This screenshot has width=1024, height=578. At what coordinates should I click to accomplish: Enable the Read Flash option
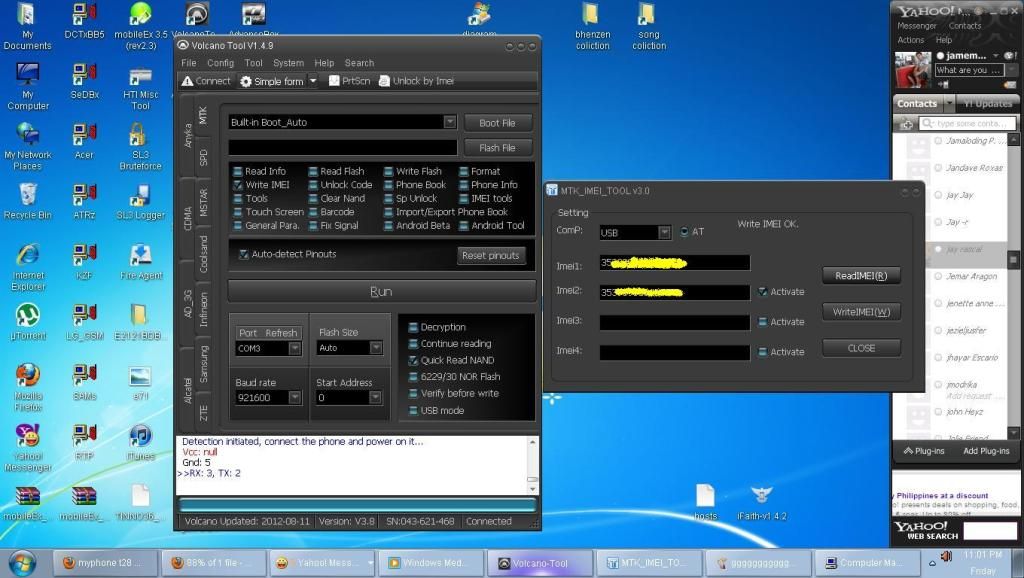pos(313,171)
